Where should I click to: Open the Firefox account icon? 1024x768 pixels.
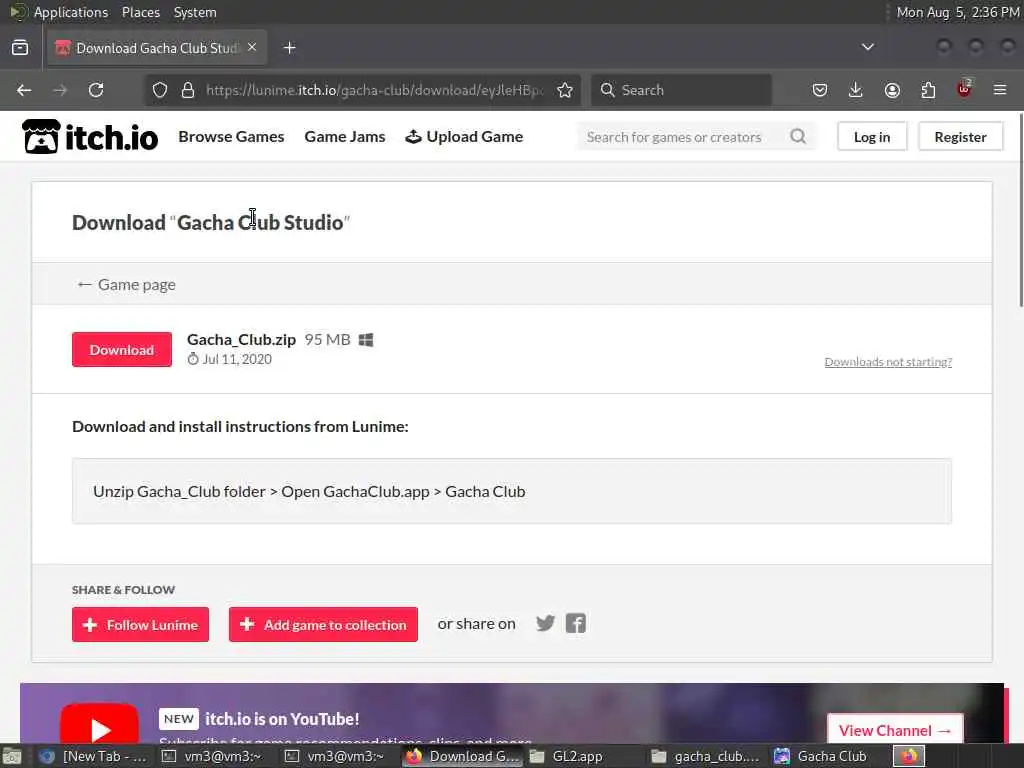[x=892, y=90]
